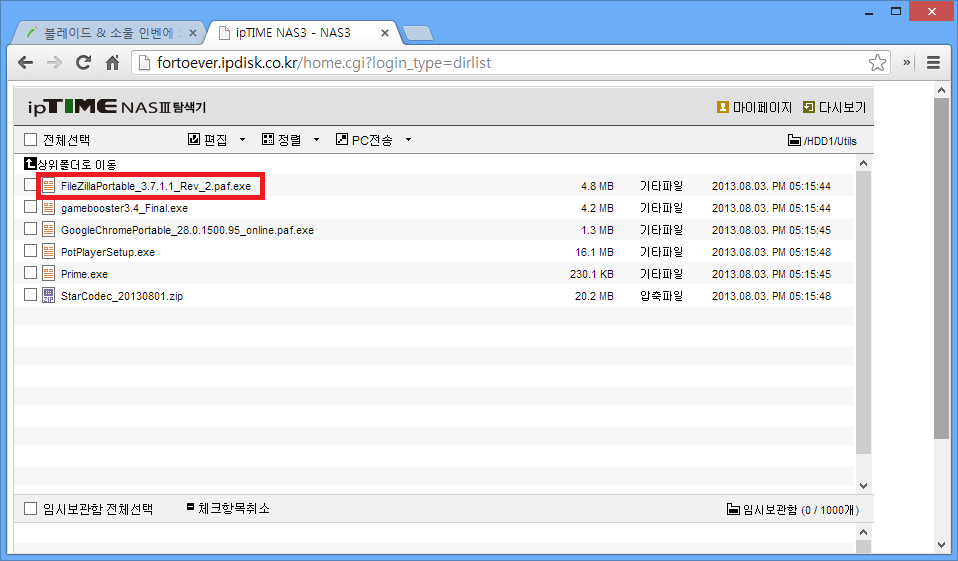Click the 다시보기 refresh link
Screen dimensions: 958x561
[x=834, y=107]
